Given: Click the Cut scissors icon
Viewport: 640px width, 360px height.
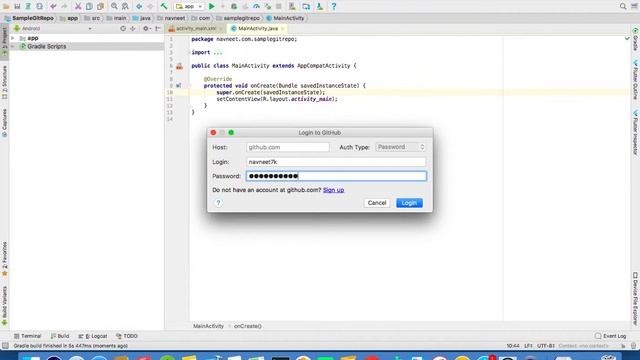Looking at the screenshot, I should [x=78, y=6].
